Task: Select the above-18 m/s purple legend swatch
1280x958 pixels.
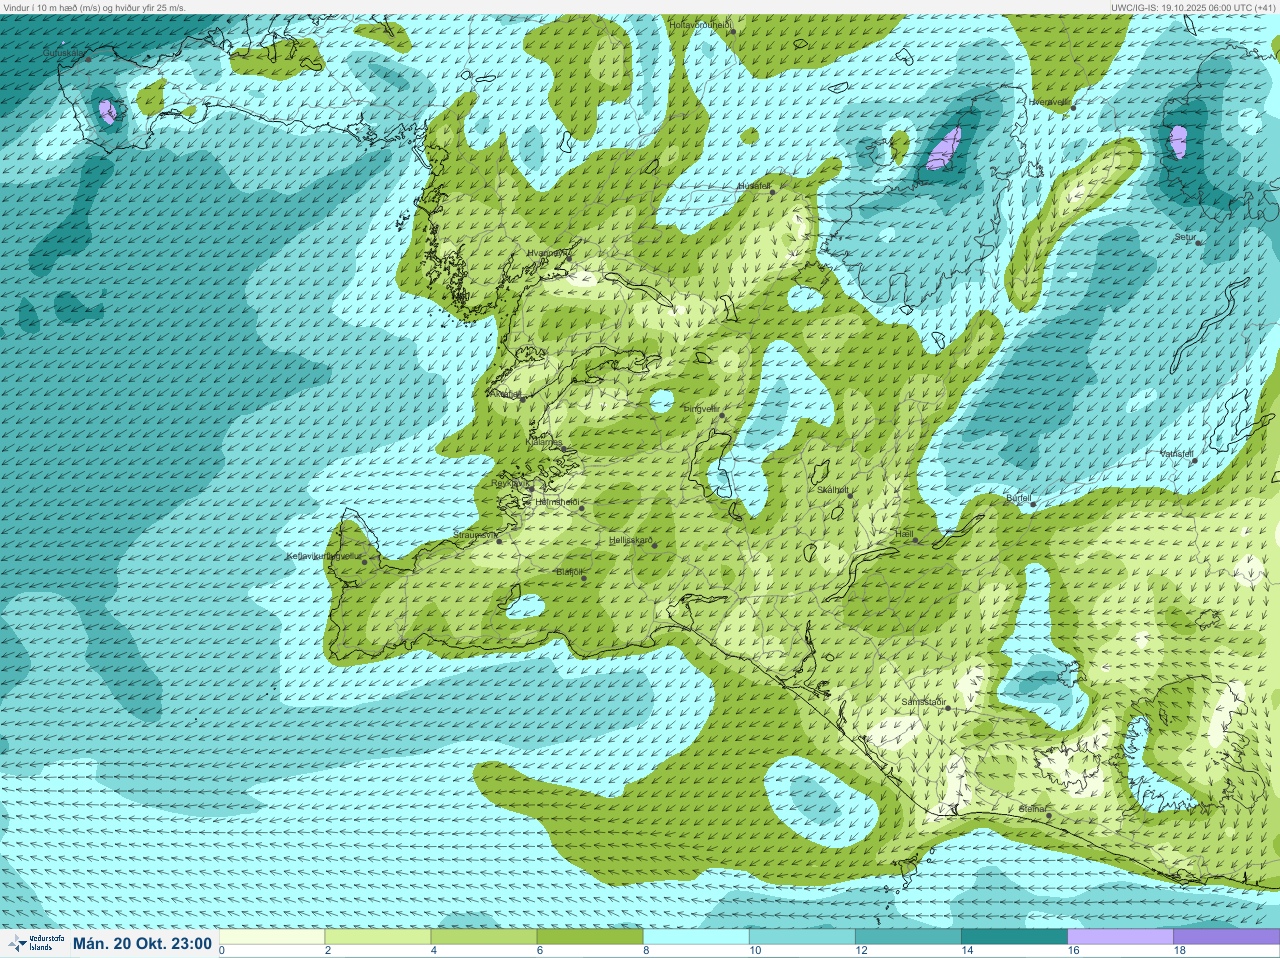Action: 1226,937
